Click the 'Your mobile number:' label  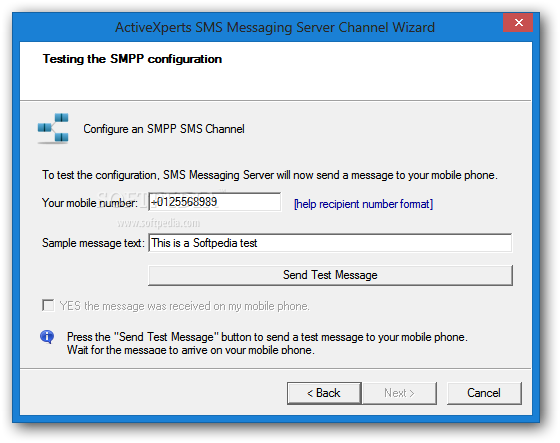[x=90, y=203]
